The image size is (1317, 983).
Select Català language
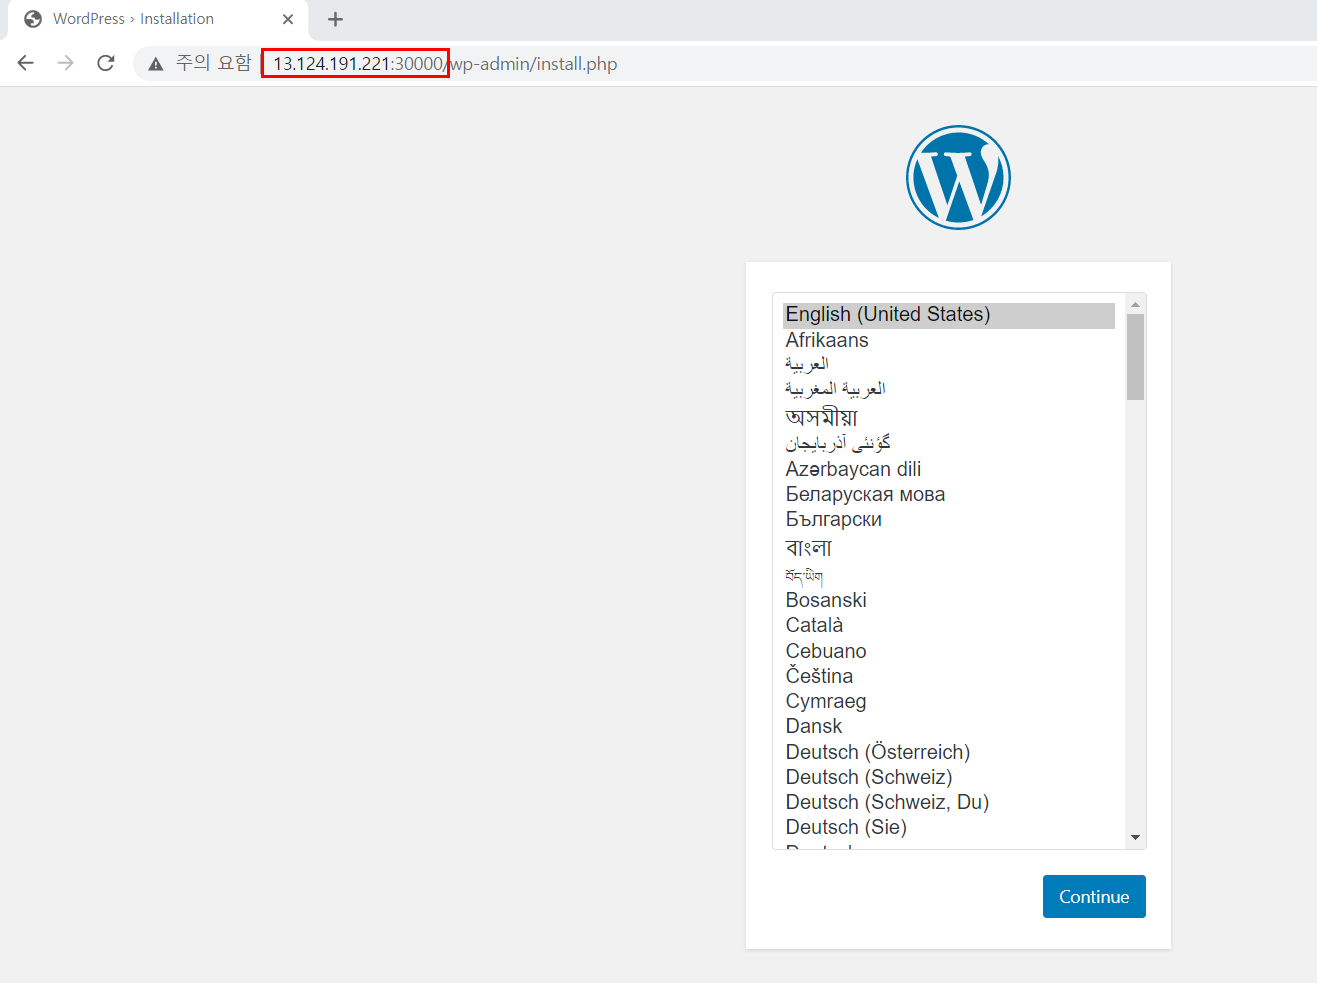click(x=948, y=625)
